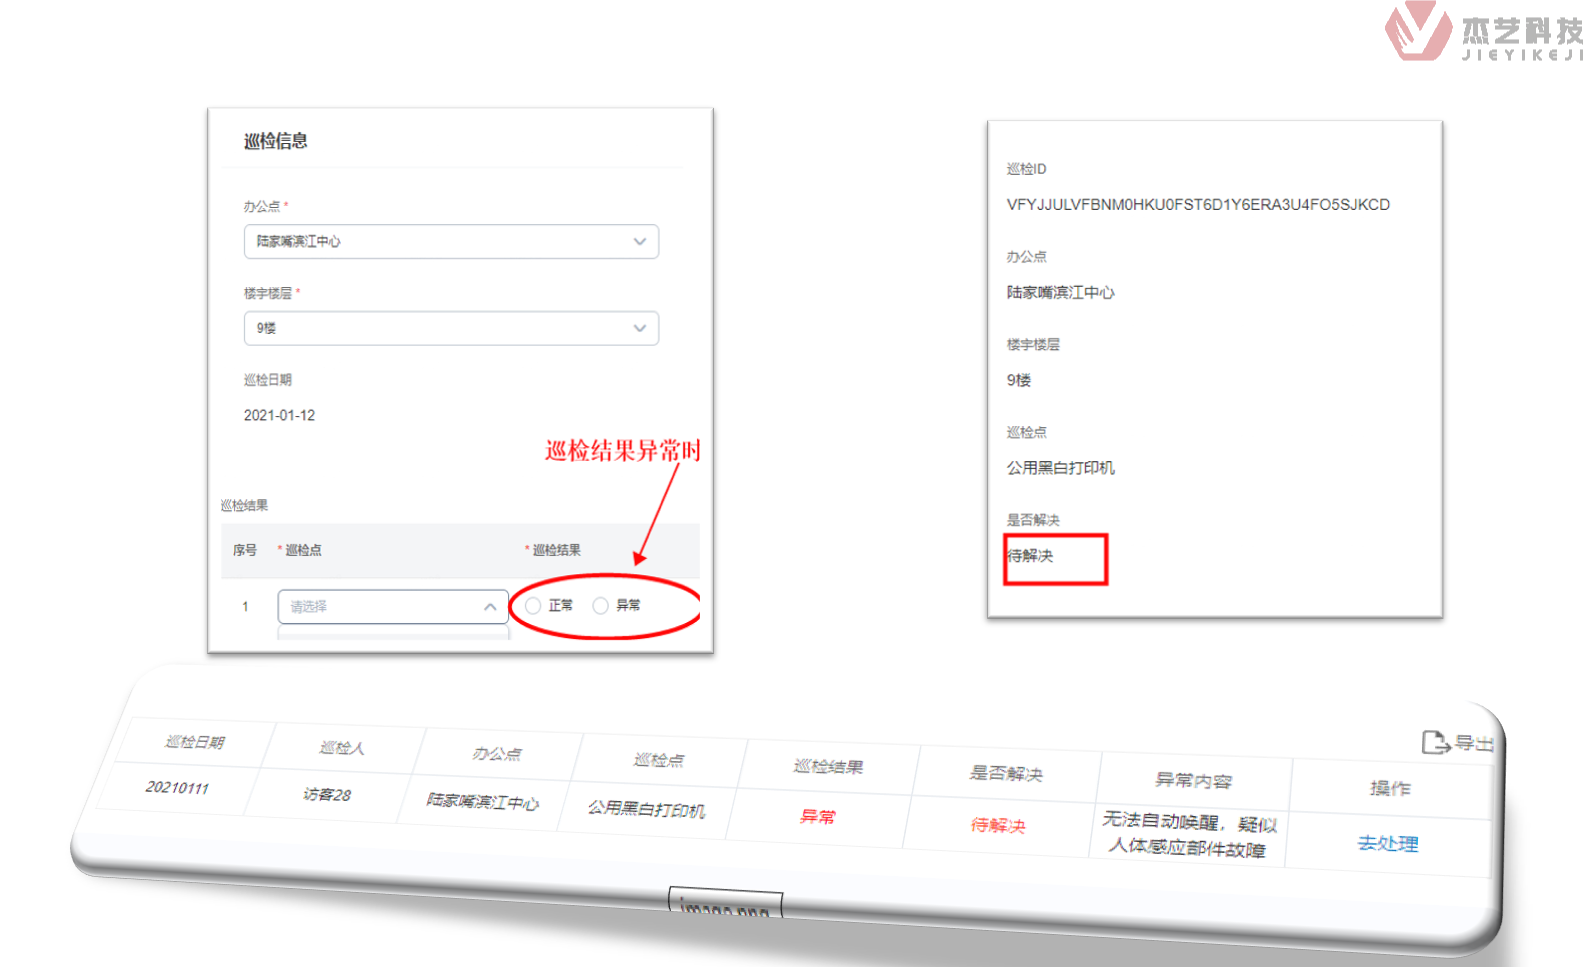1584x967 pixels.
Task: Click the 操作 column header
Action: coord(1389,788)
